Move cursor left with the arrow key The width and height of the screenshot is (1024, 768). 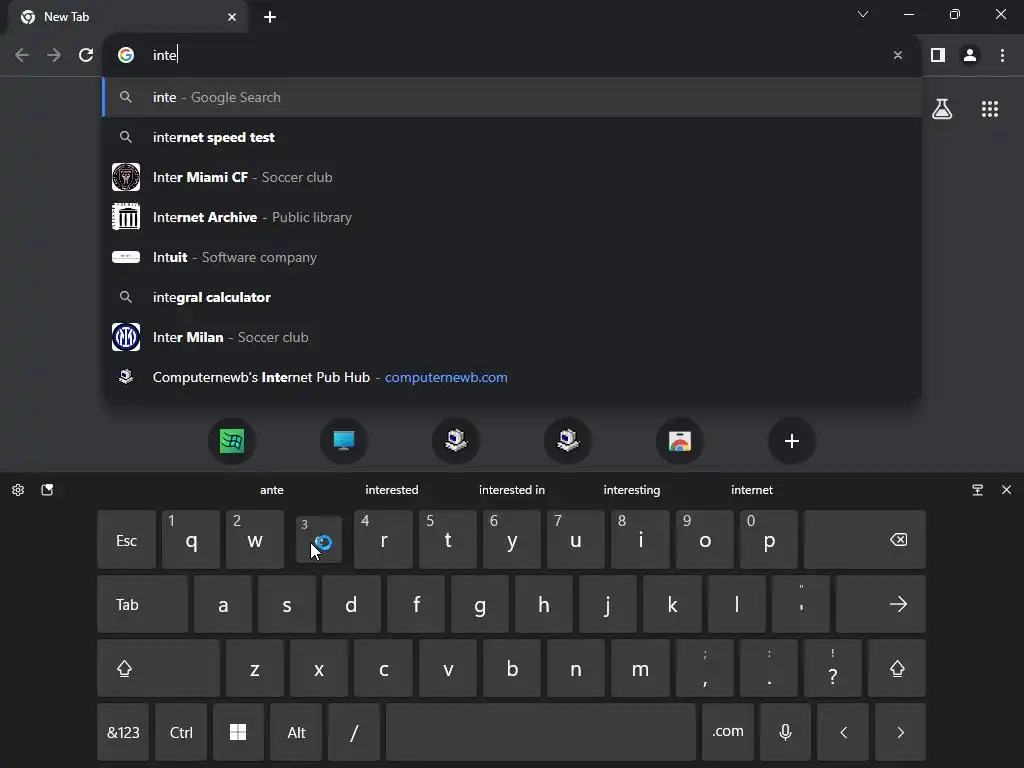843,732
